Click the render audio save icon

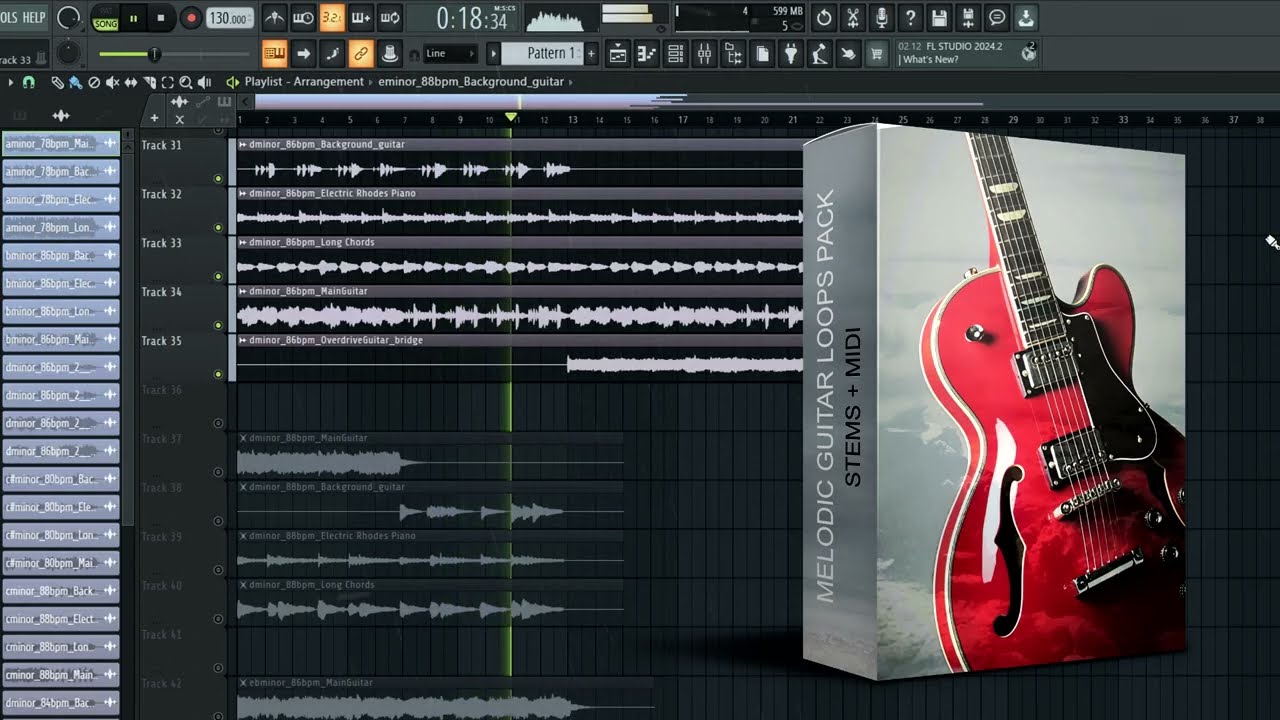pyautogui.click(x=968, y=18)
